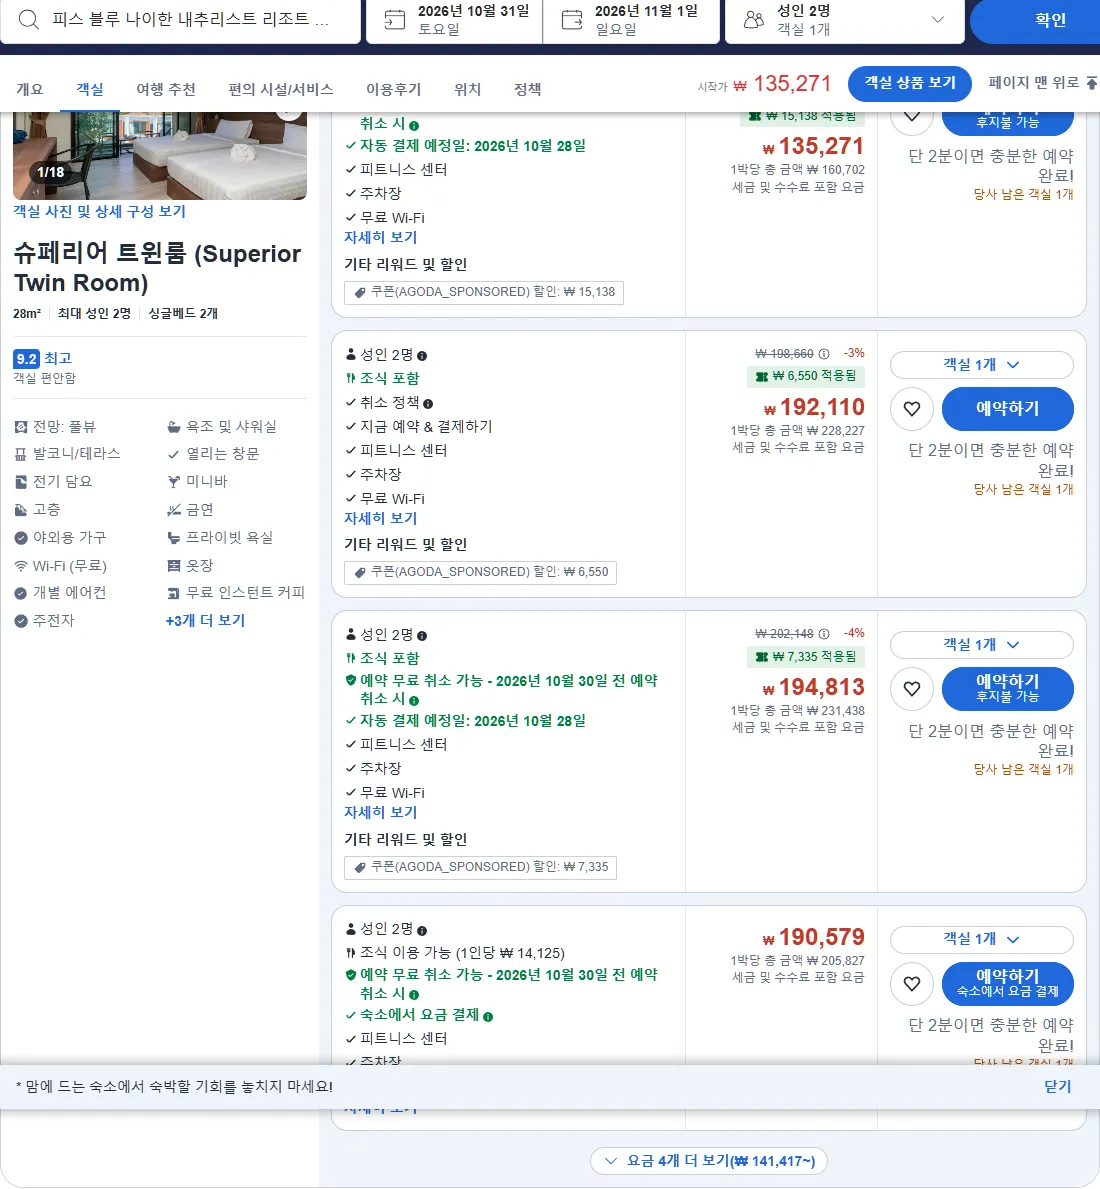Save ₩194,813 offer with heart icon
This screenshot has height=1189, width=1100.
pyautogui.click(x=911, y=689)
